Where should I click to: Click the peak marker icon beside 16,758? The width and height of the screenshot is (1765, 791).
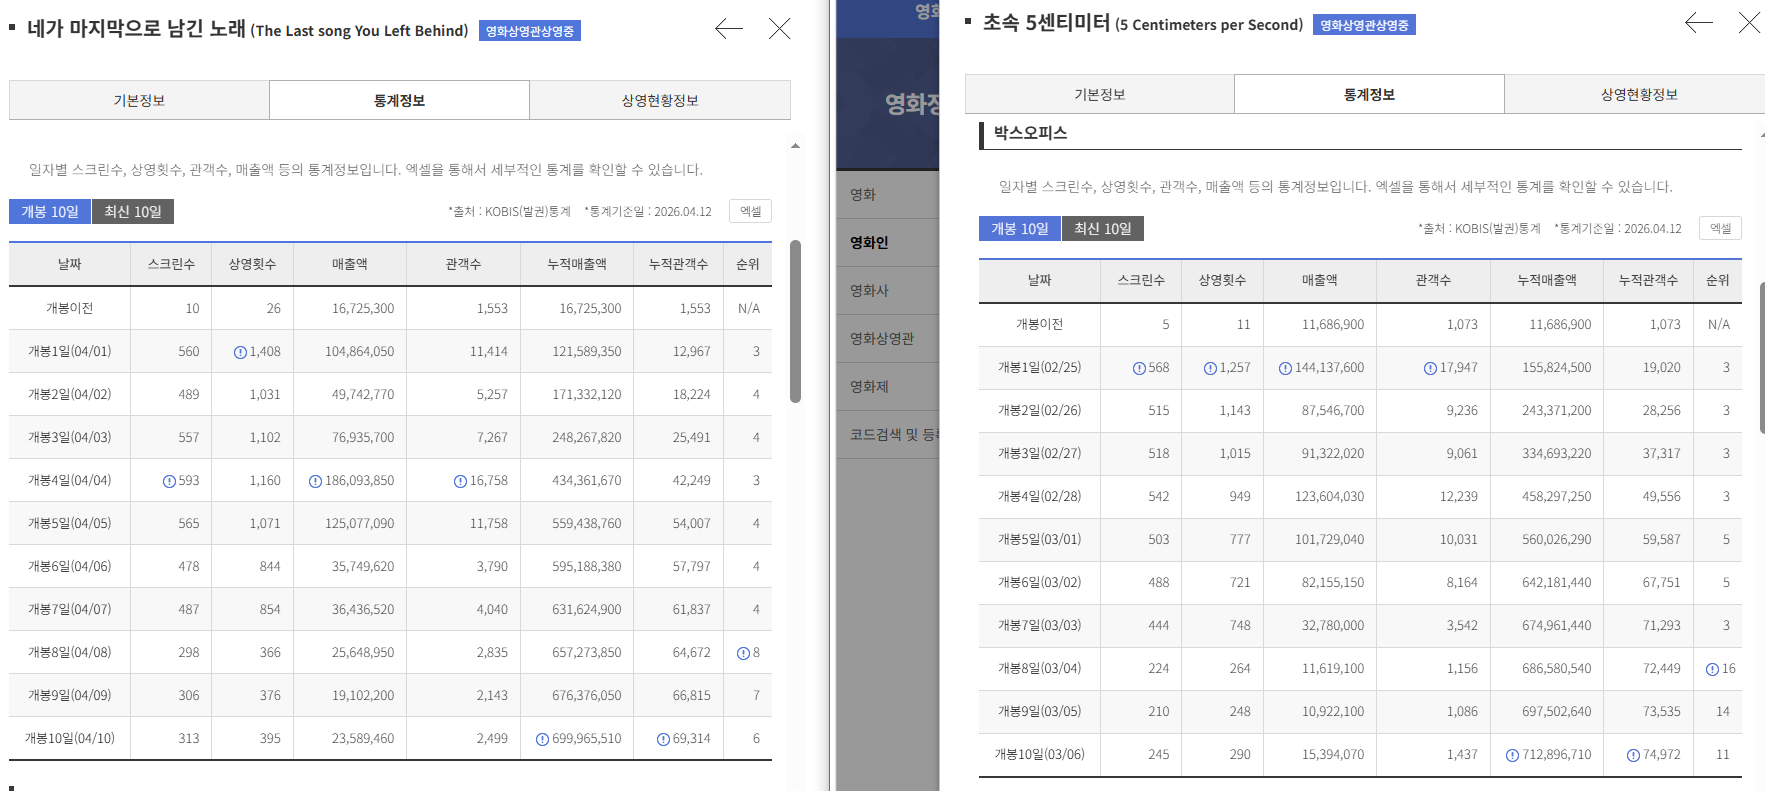coord(460,481)
